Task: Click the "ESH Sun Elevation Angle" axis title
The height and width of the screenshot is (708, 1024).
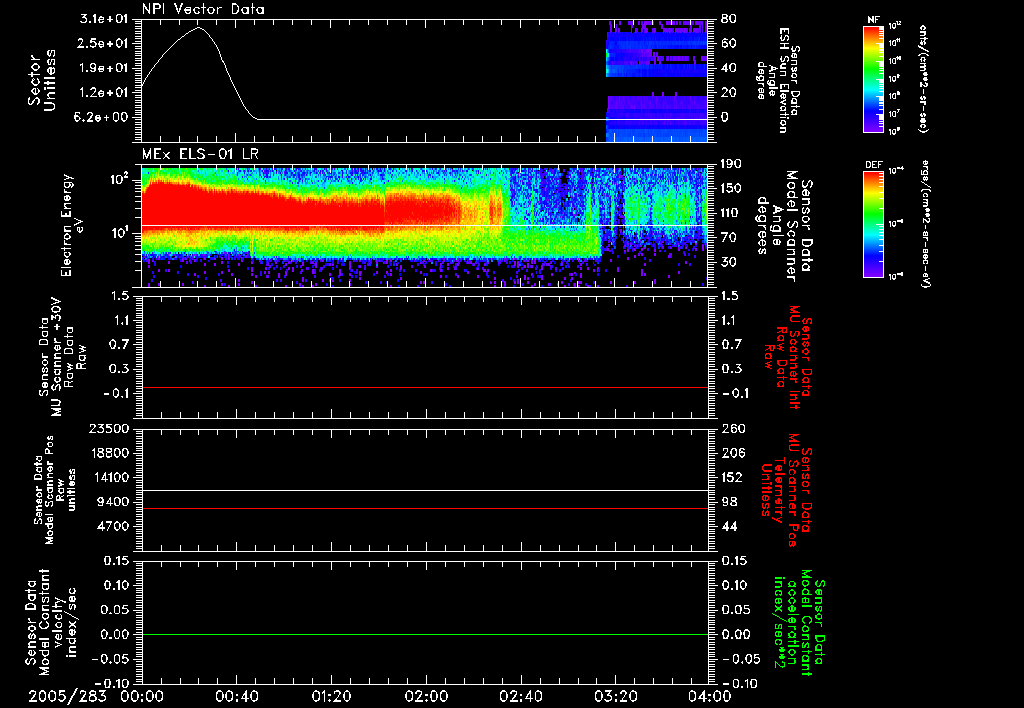Action: (780, 80)
